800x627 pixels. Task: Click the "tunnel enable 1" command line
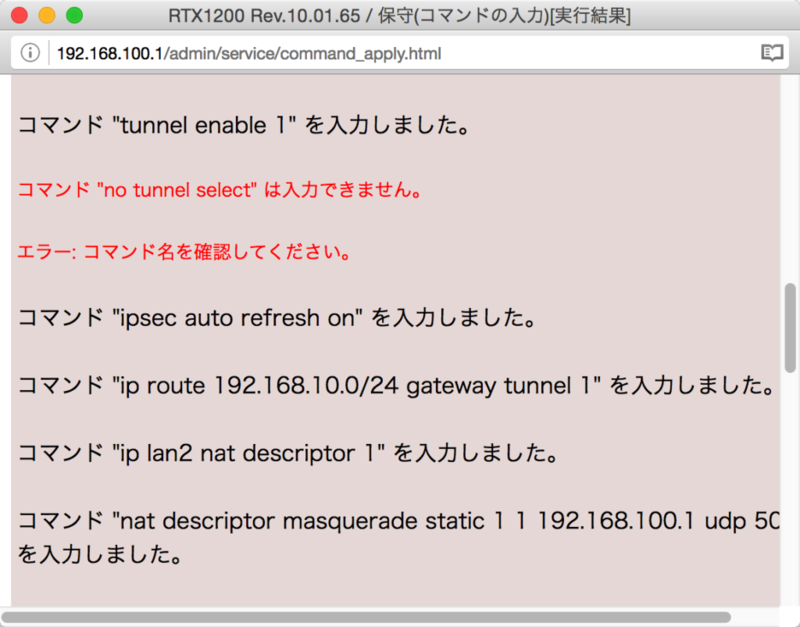tap(244, 126)
